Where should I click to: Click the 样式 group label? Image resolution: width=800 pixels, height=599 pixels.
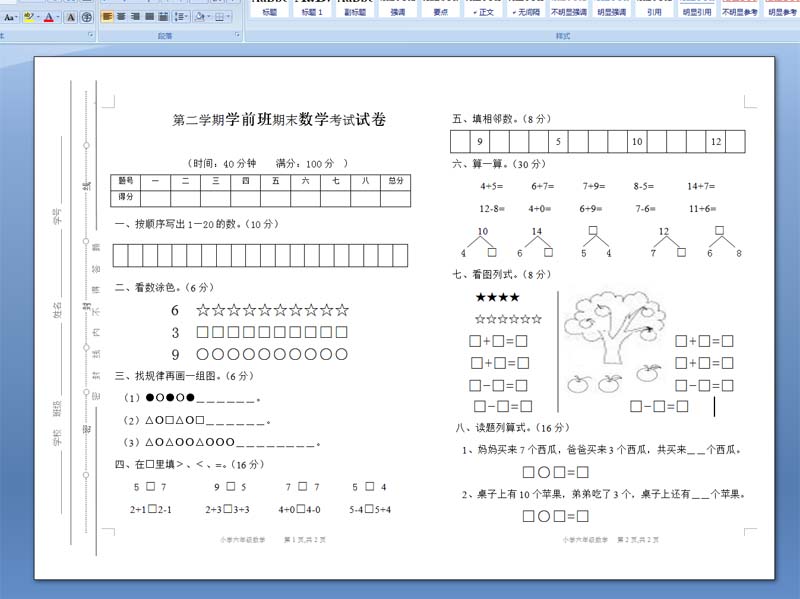click(x=563, y=36)
